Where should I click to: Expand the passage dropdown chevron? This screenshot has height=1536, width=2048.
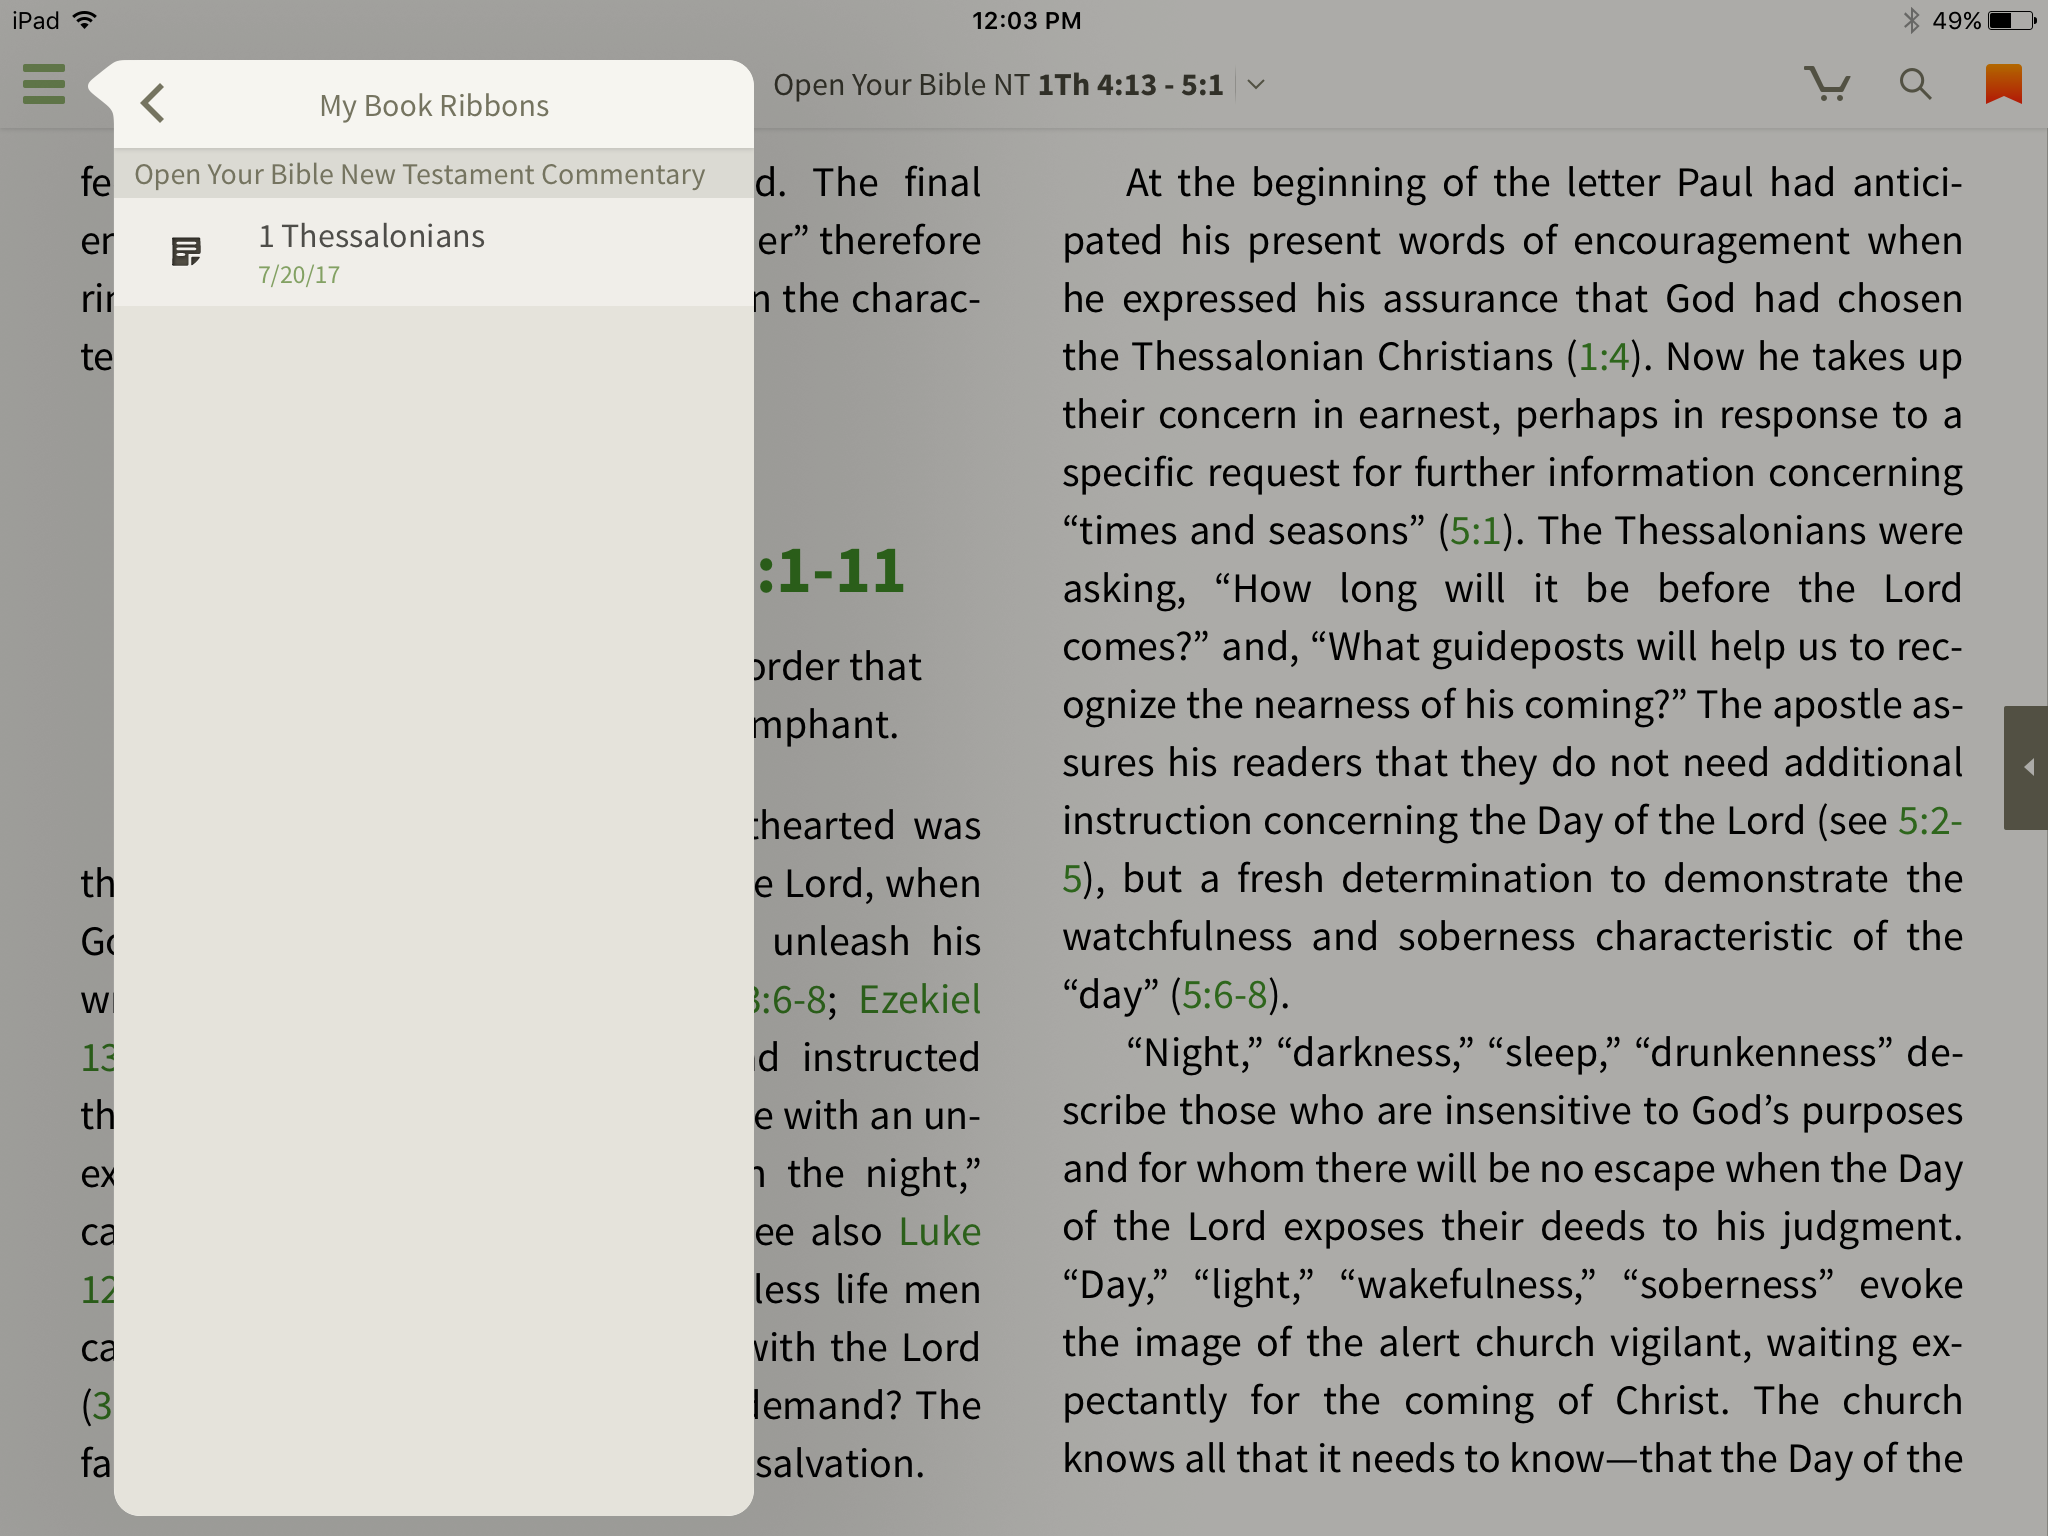coord(1257,85)
